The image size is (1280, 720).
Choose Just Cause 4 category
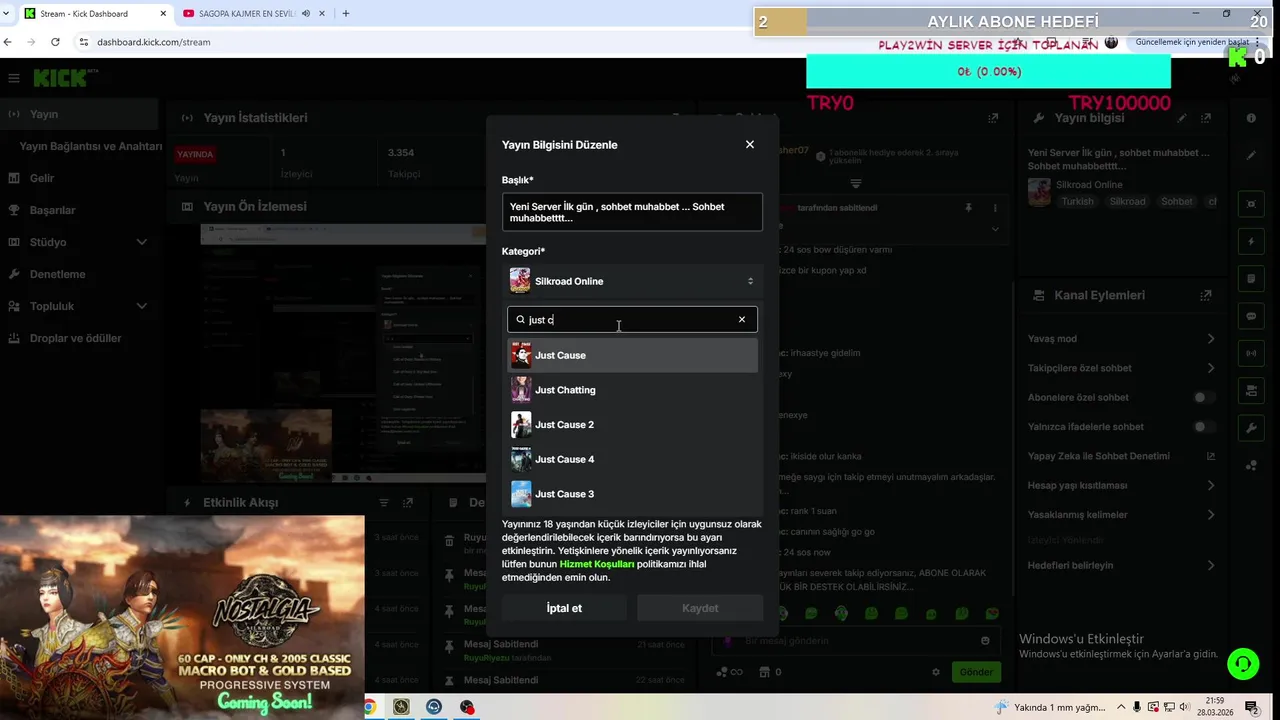pos(632,459)
